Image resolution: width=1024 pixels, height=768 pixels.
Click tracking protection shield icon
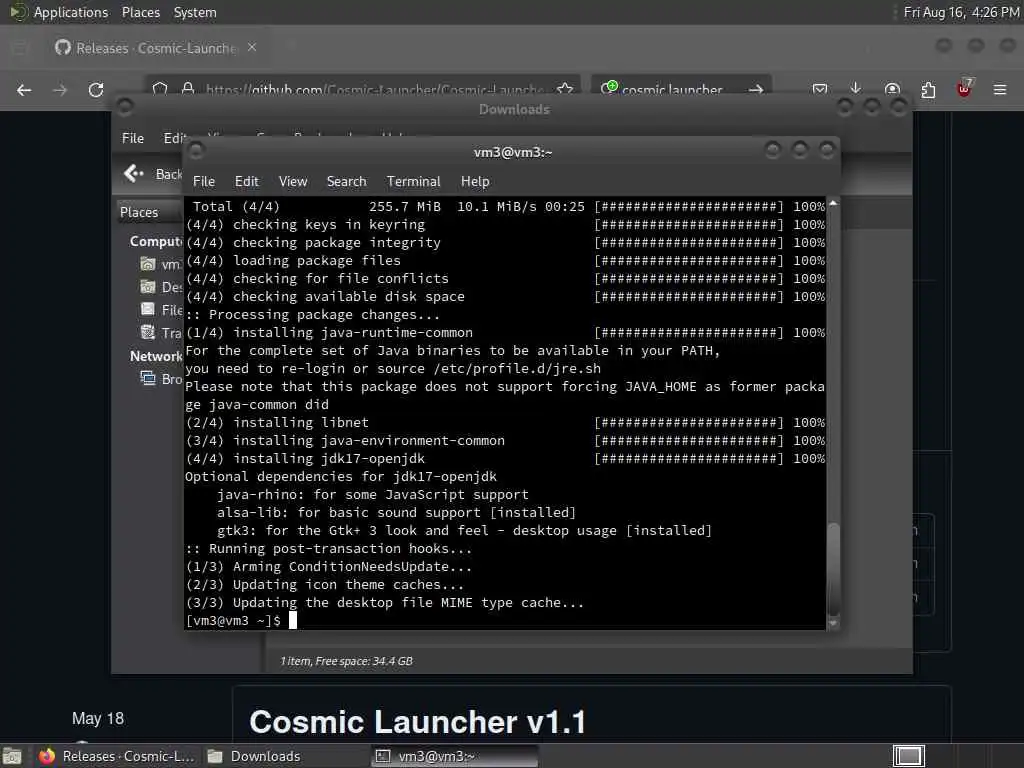tap(160, 89)
